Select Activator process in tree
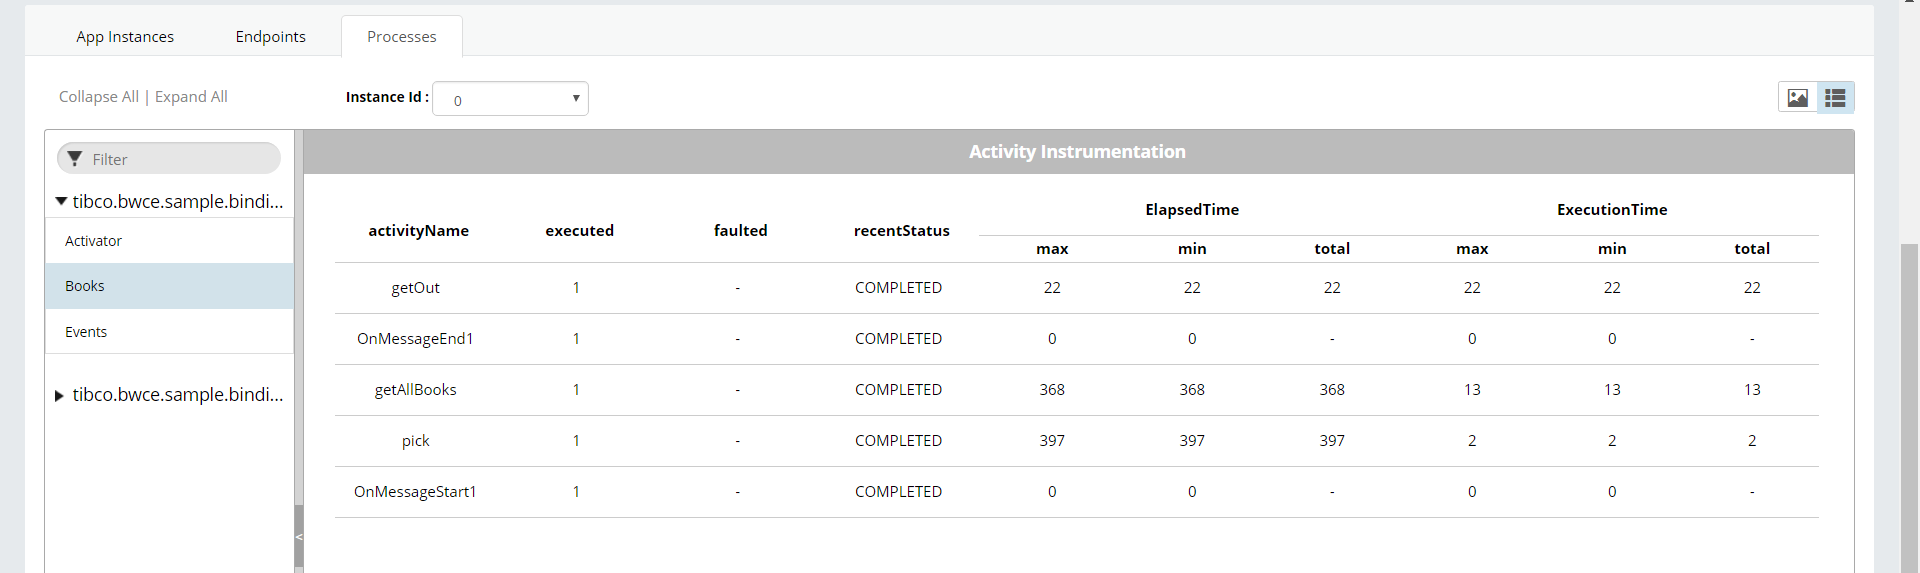This screenshot has height=573, width=1920. tap(169, 241)
